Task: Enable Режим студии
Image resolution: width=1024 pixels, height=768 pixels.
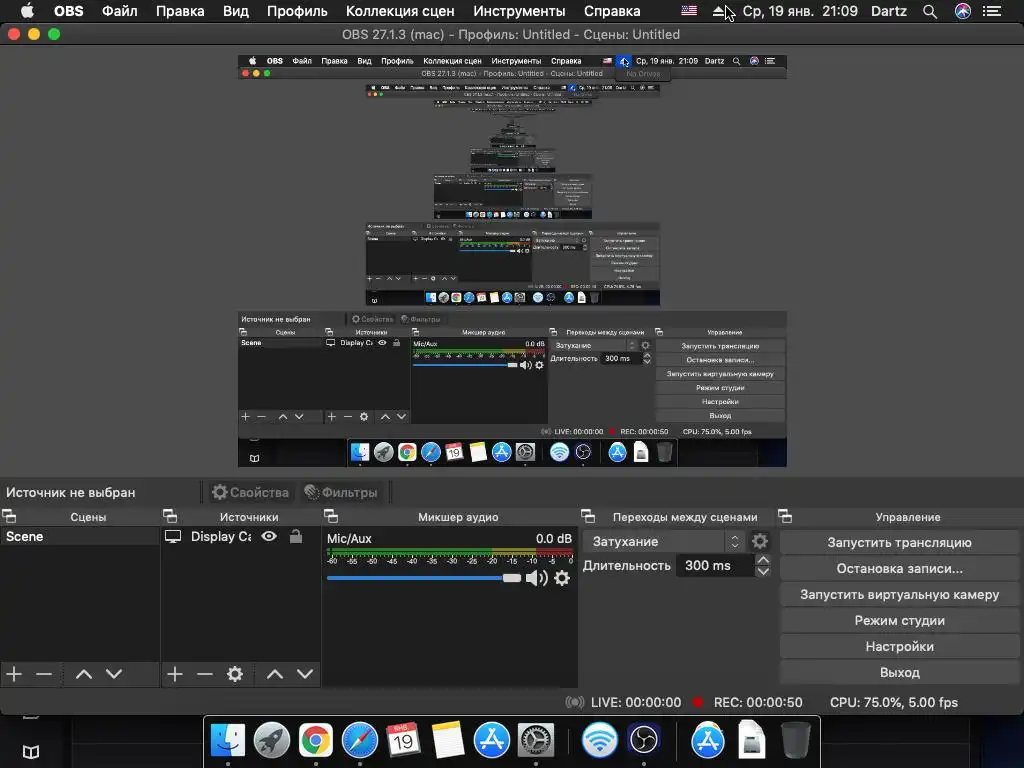Action: click(899, 620)
